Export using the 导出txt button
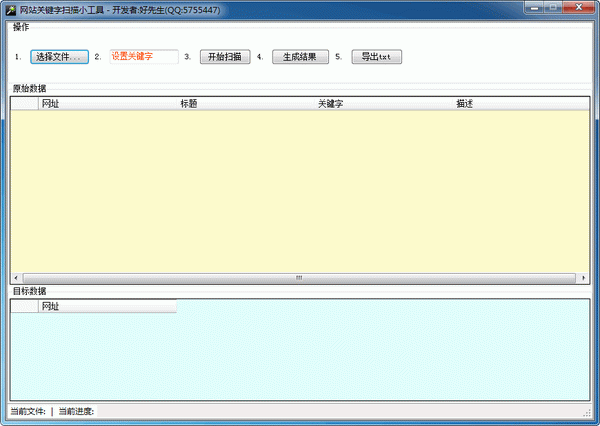Viewport: 600px width, 426px height. point(377,57)
